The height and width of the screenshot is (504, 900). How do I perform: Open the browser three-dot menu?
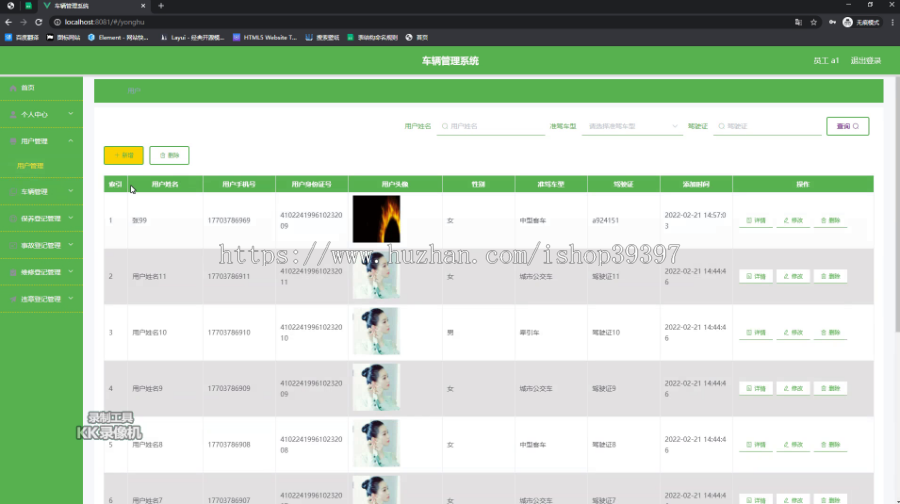[x=892, y=22]
